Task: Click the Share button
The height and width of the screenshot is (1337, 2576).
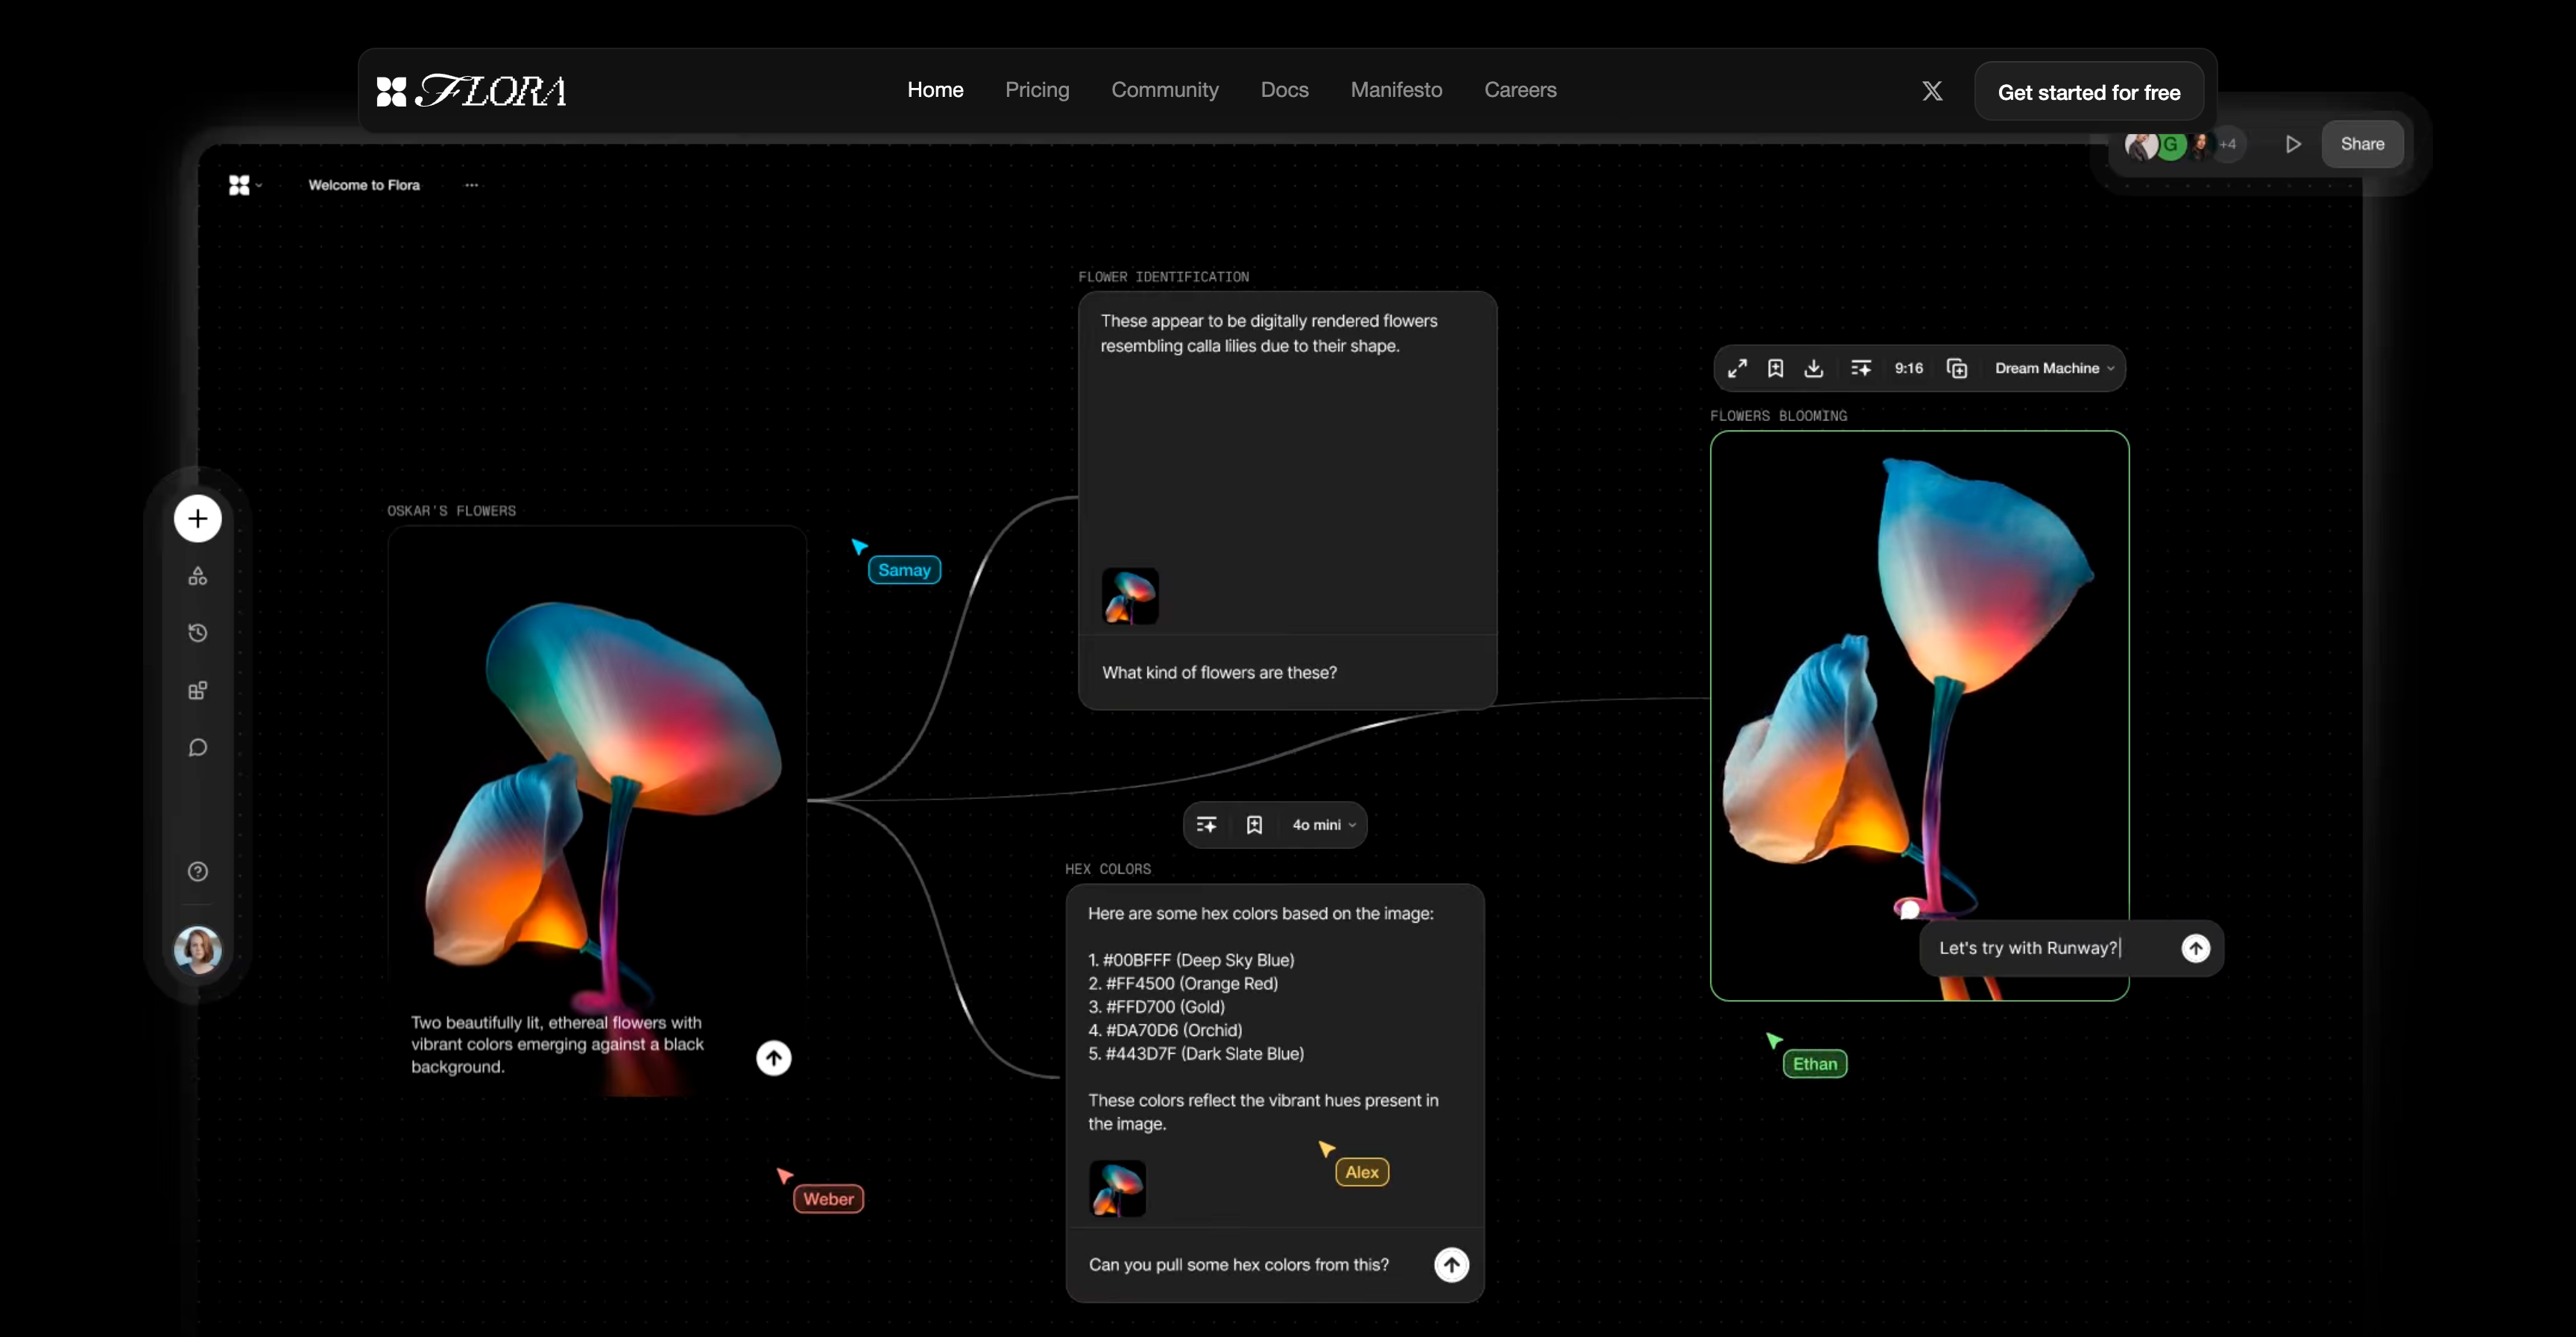Action: click(x=2361, y=144)
